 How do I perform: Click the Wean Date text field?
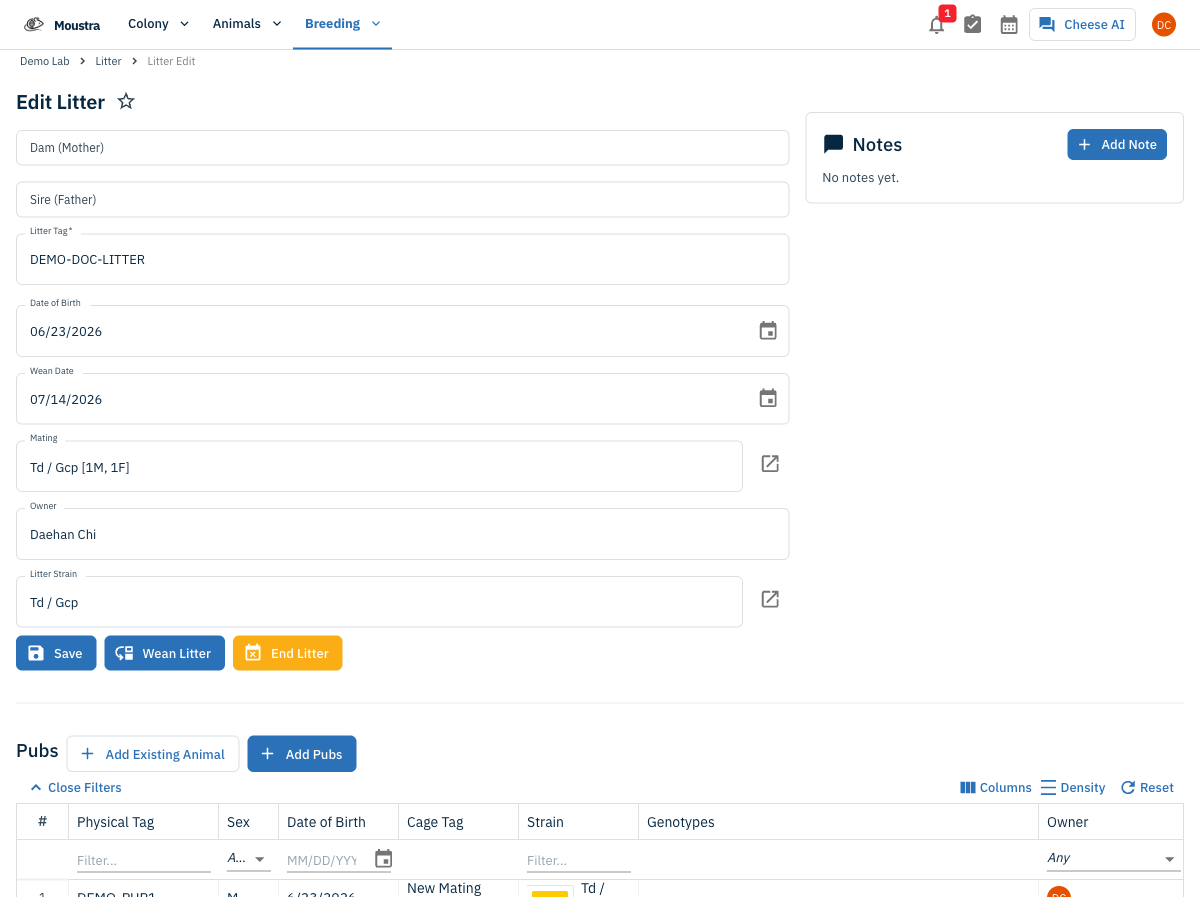402,399
